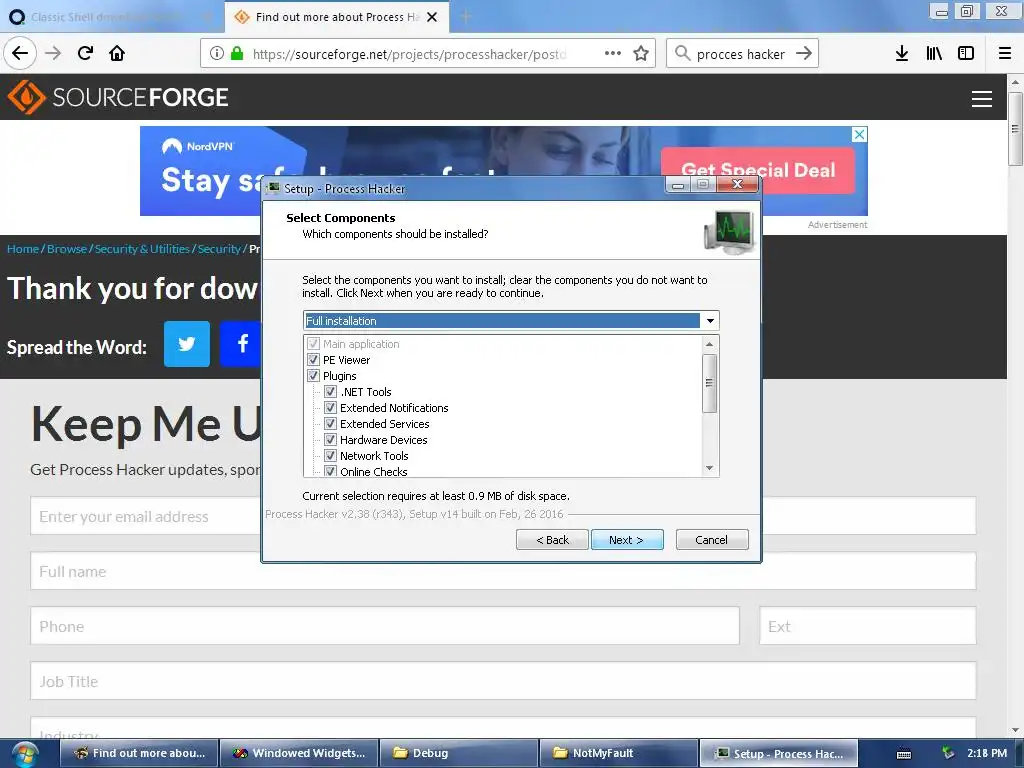
Task: Click the green padlock secure icon
Action: [x=237, y=54]
